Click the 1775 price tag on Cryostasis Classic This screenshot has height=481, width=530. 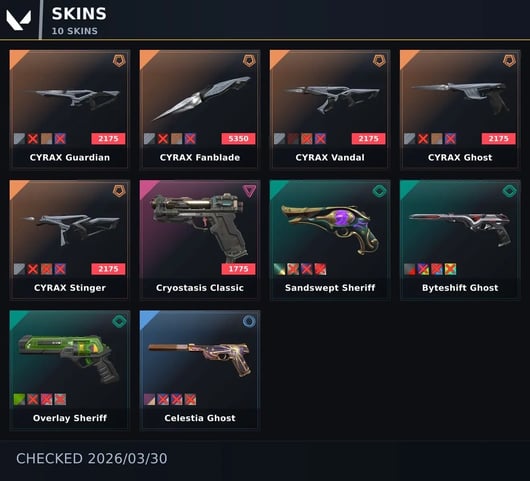pyautogui.click(x=238, y=269)
